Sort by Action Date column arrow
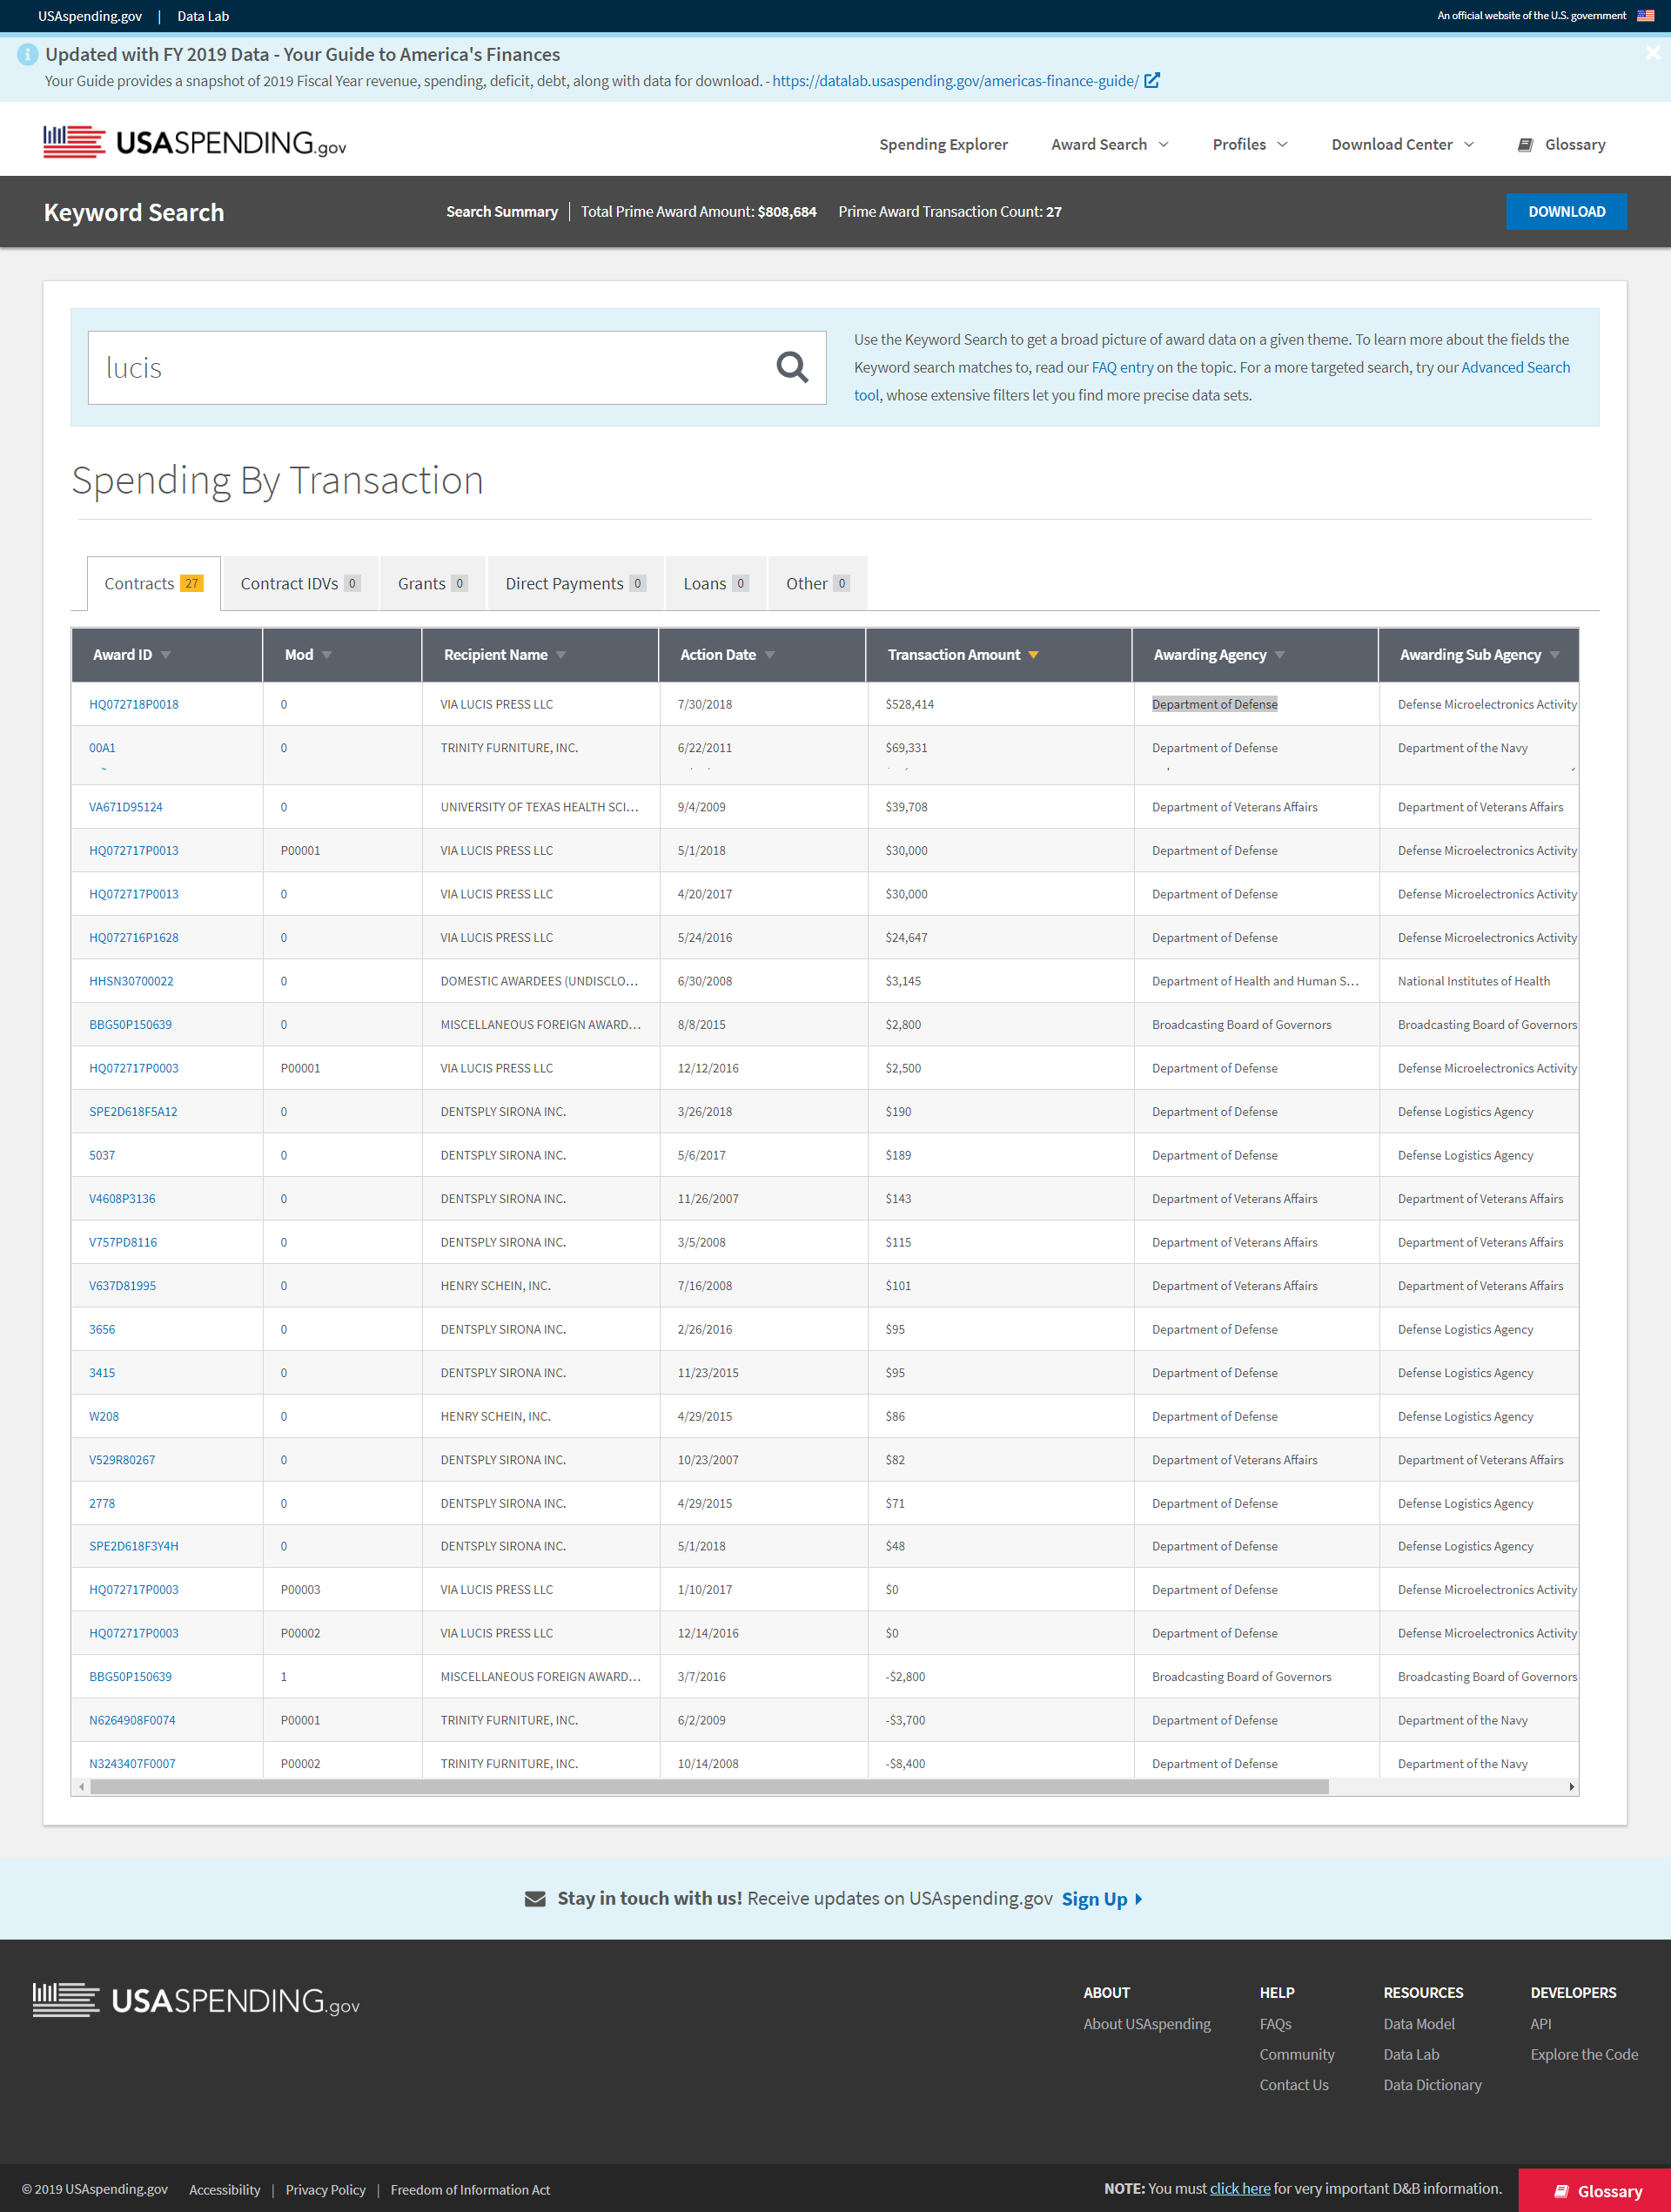This screenshot has height=2212, width=1671. tap(770, 655)
